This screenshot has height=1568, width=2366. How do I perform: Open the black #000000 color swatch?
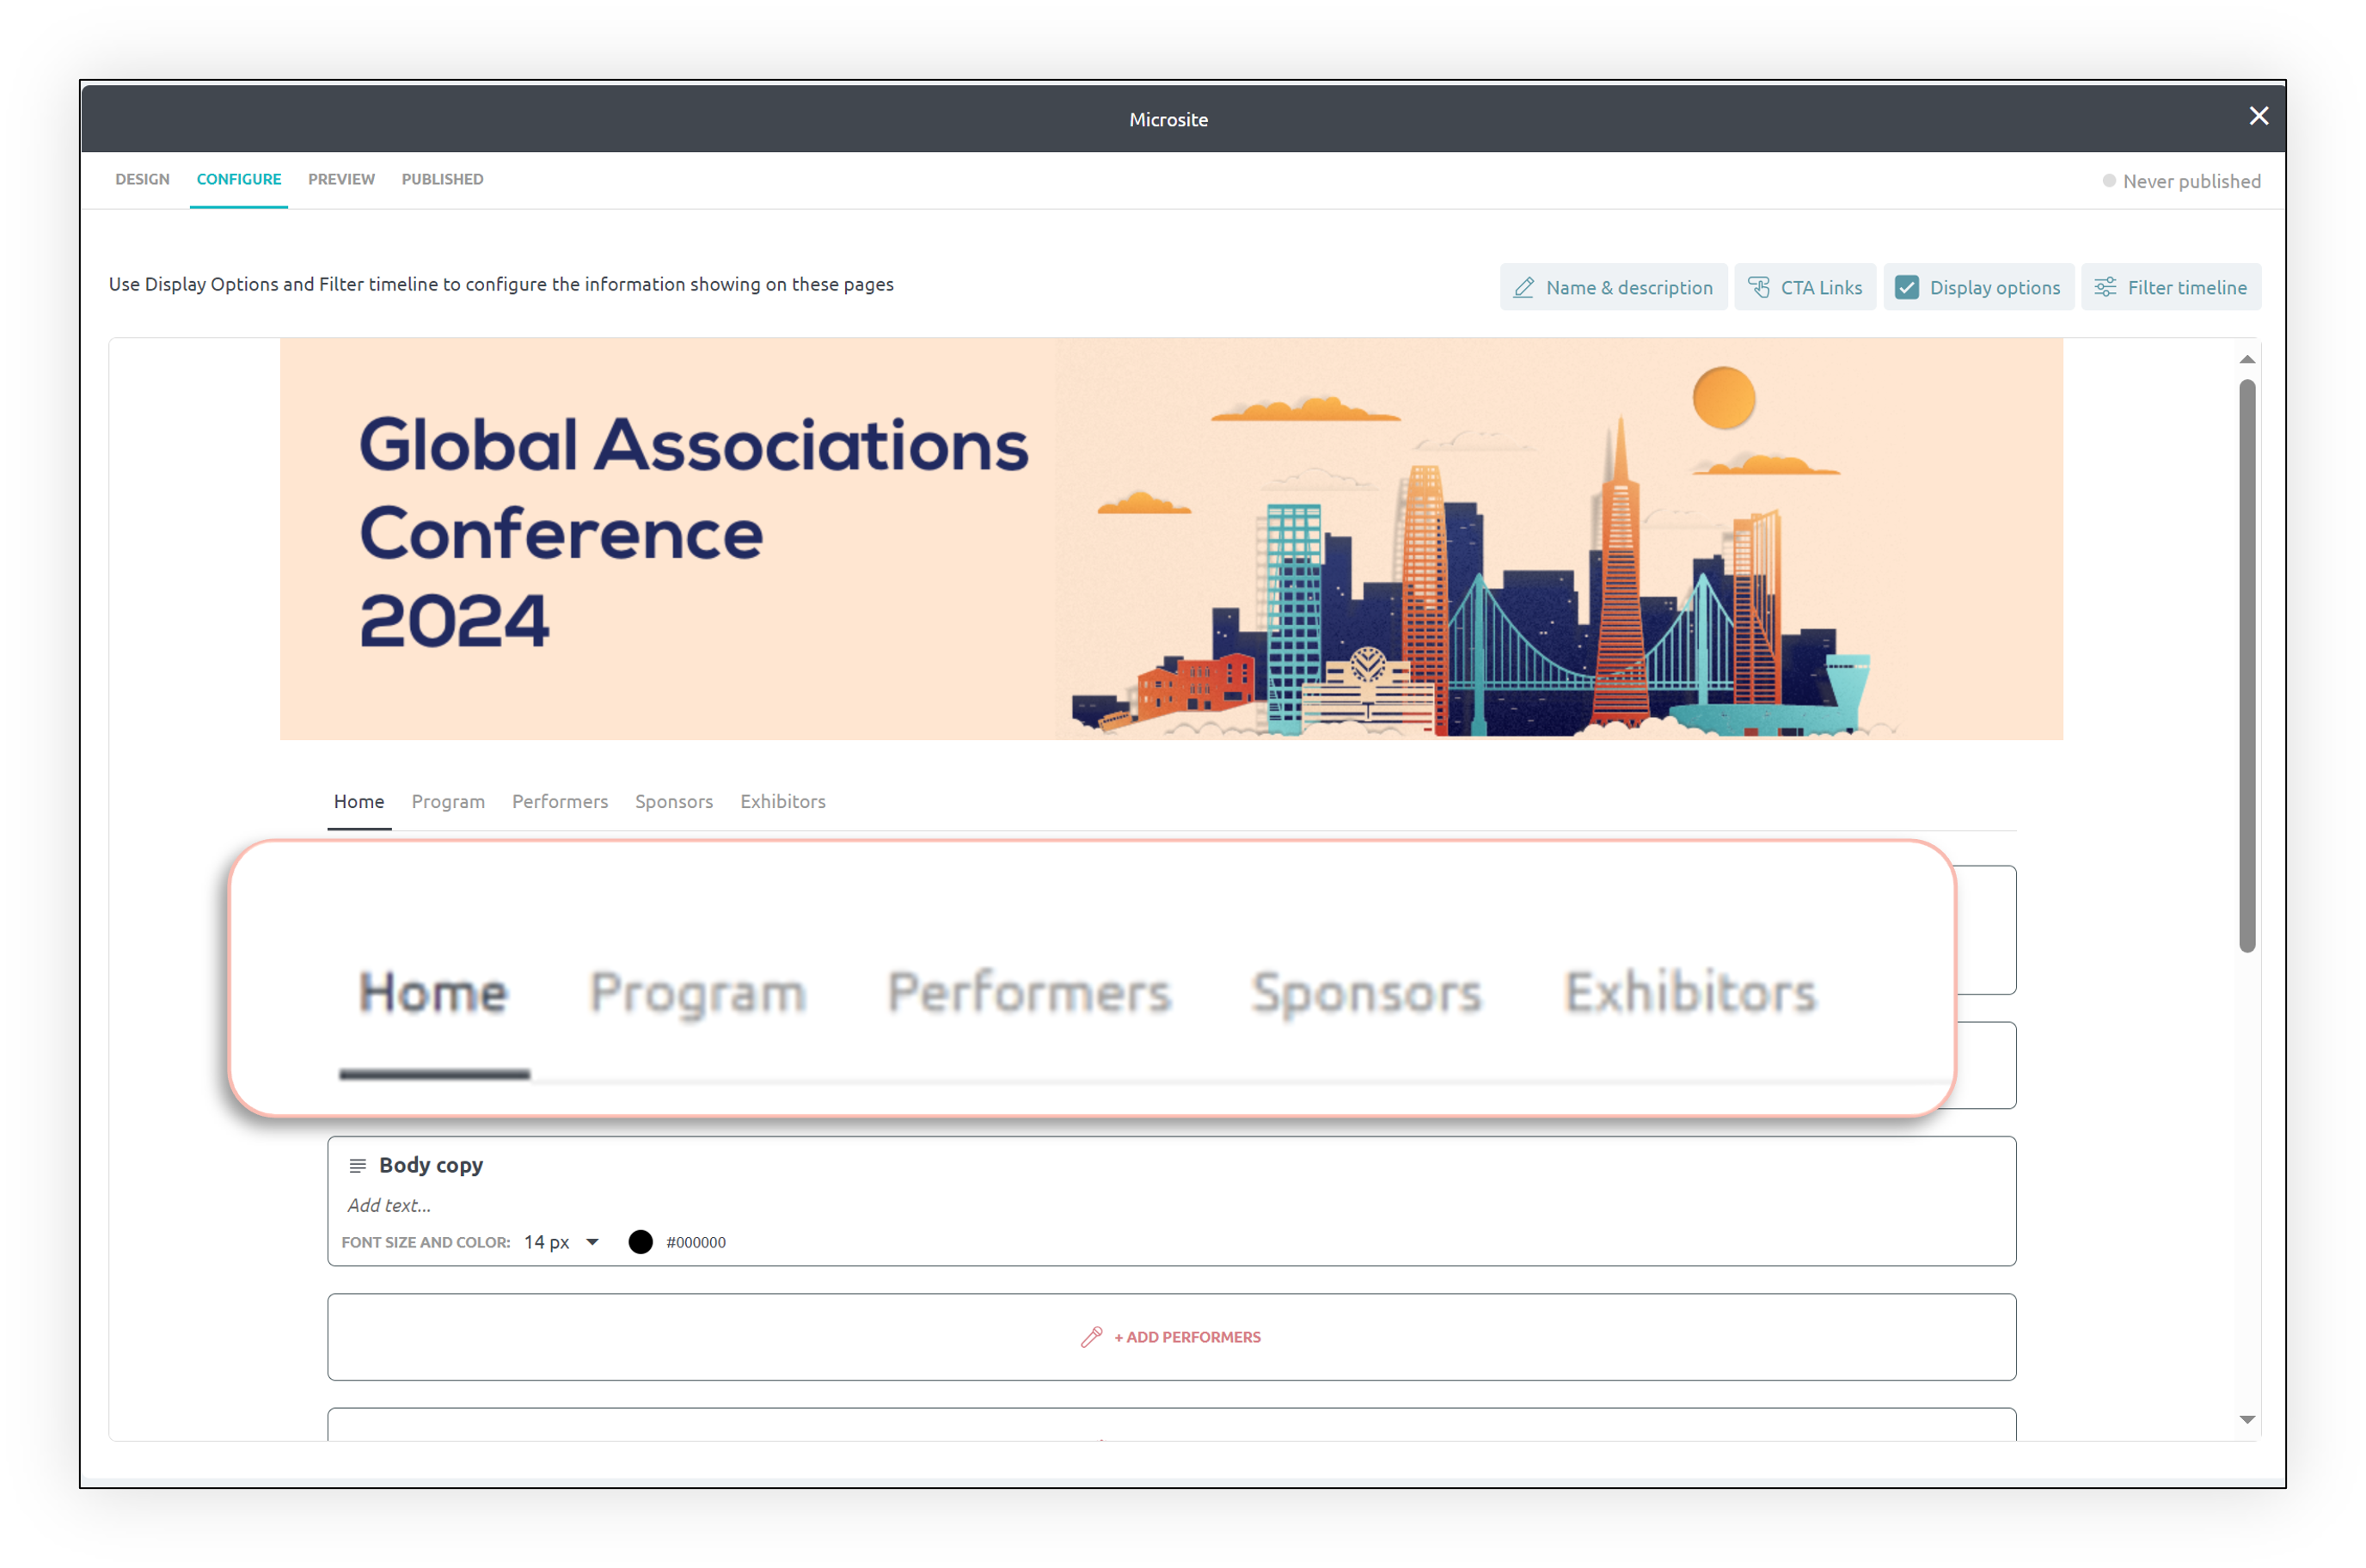(640, 1242)
